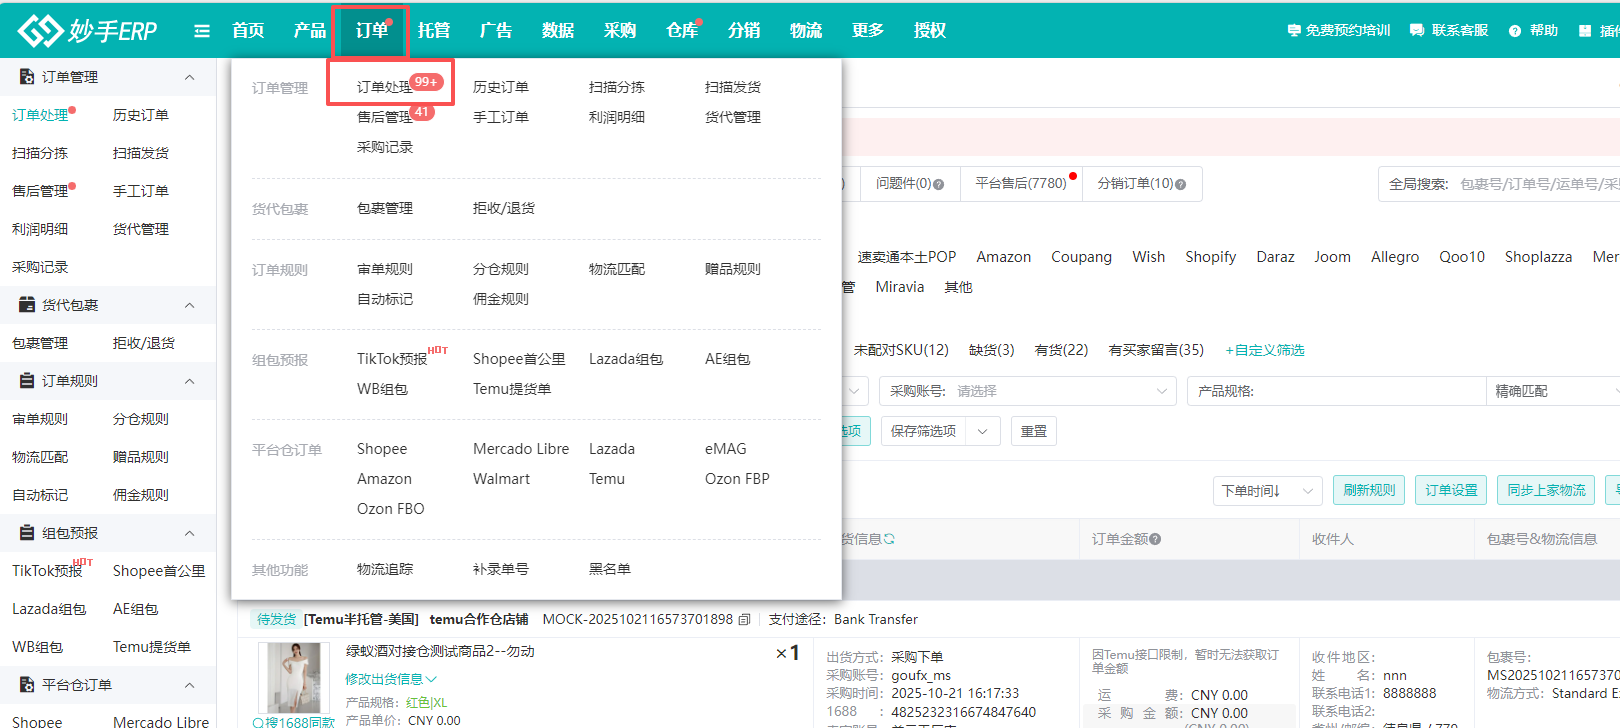Click the help icon next to 问题件(0)
Viewport: 1620px width, 728px height.
click(938, 184)
